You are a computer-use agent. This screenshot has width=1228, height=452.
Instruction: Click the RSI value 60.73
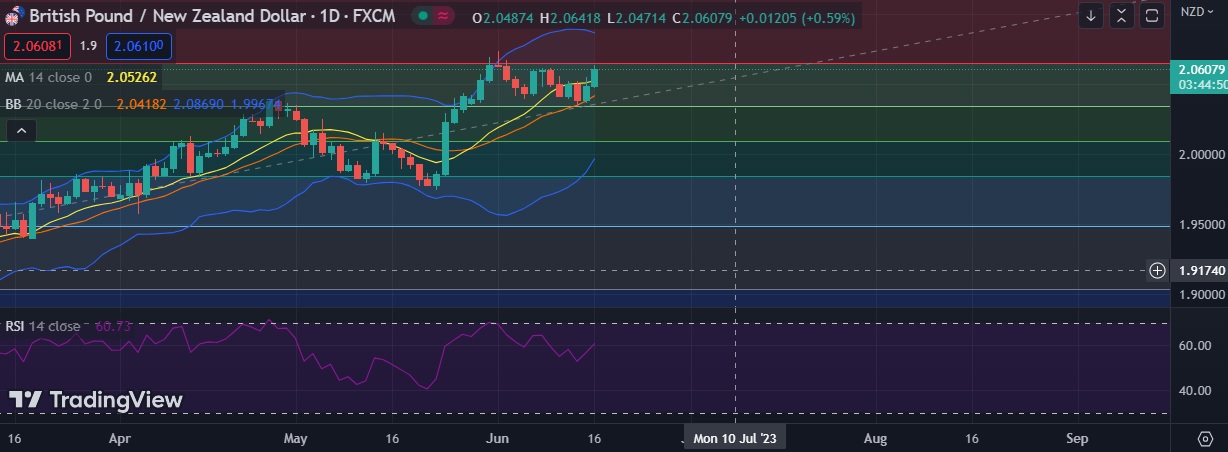(x=113, y=326)
